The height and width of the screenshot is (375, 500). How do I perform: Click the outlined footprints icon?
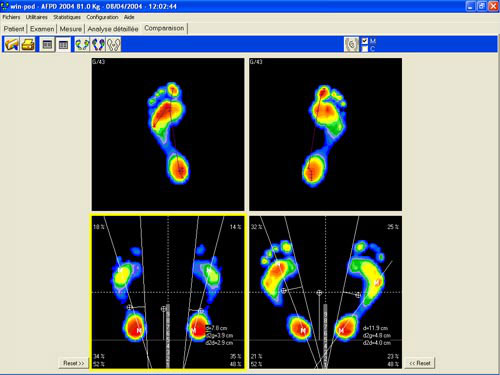[x=114, y=44]
